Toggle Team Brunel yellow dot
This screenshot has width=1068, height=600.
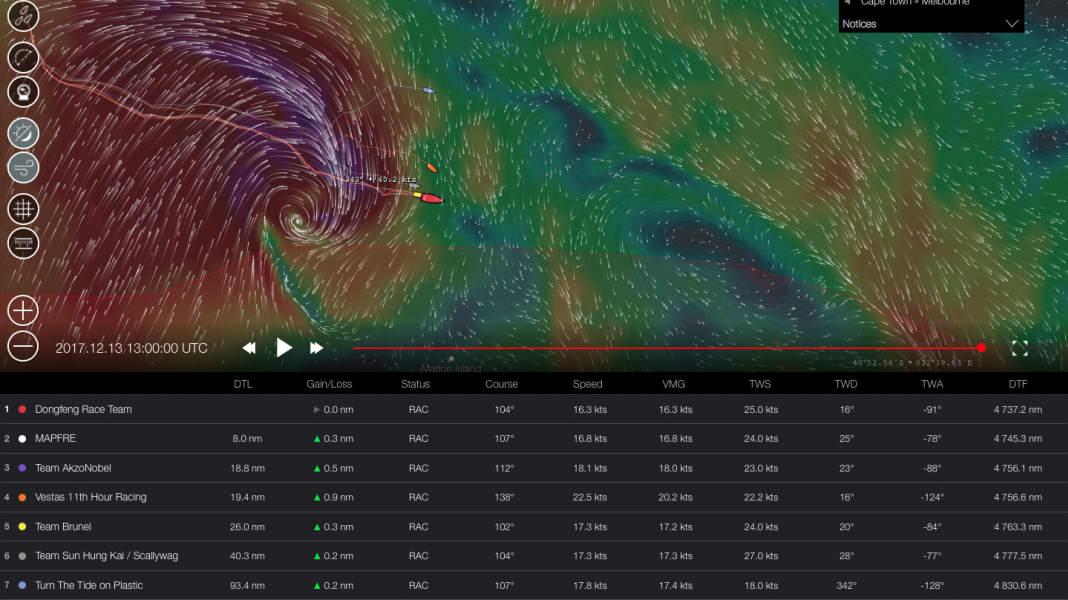pyautogui.click(x=21, y=526)
